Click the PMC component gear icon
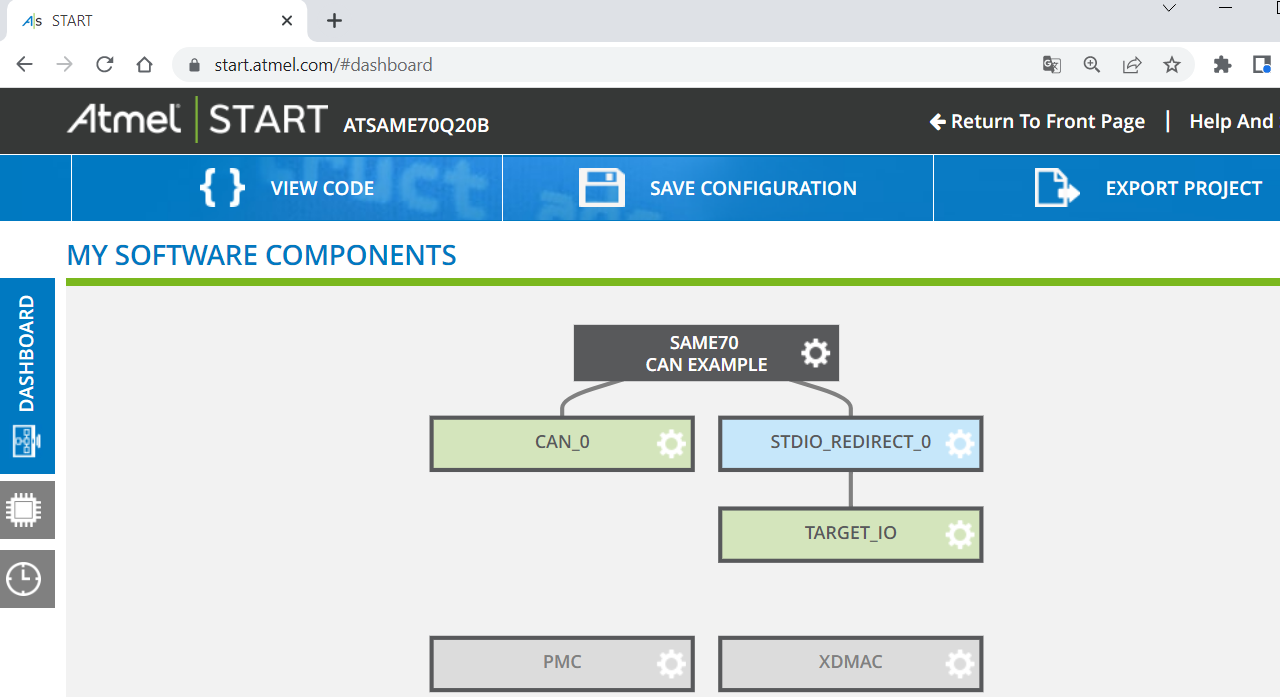Screen dimensions: 1280x697 tap(671, 663)
